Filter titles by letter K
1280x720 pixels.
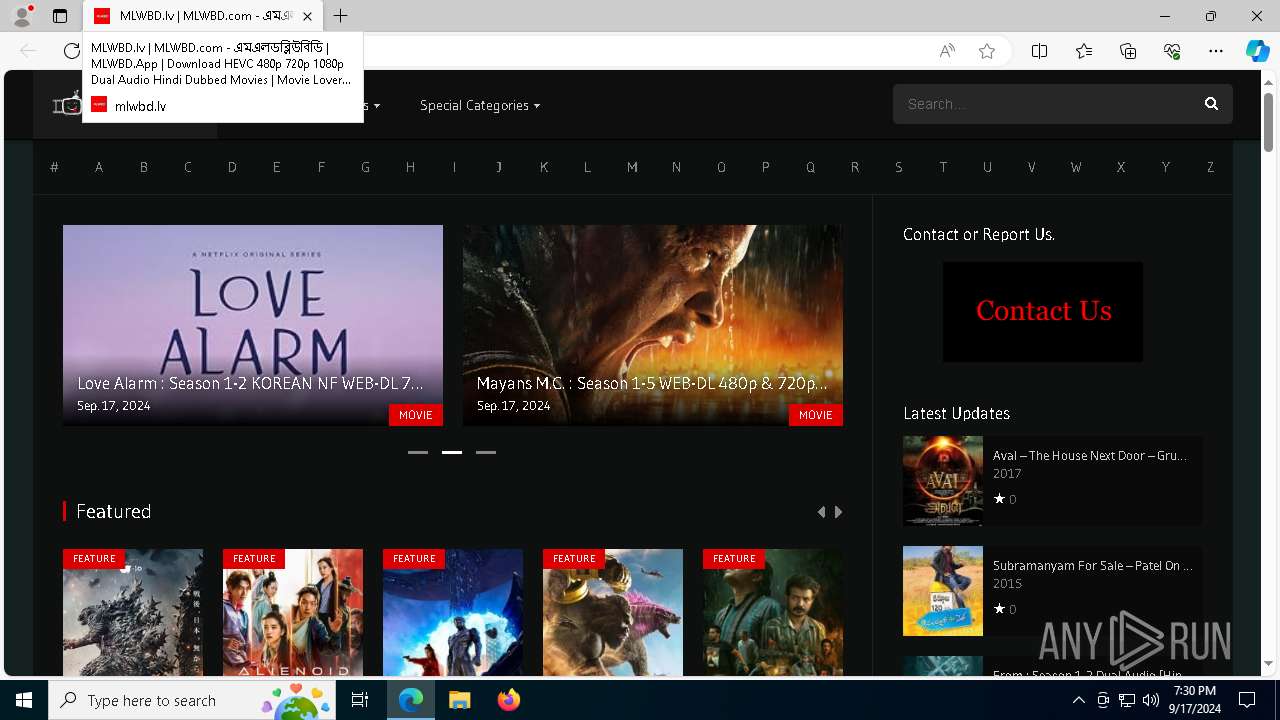[543, 167]
